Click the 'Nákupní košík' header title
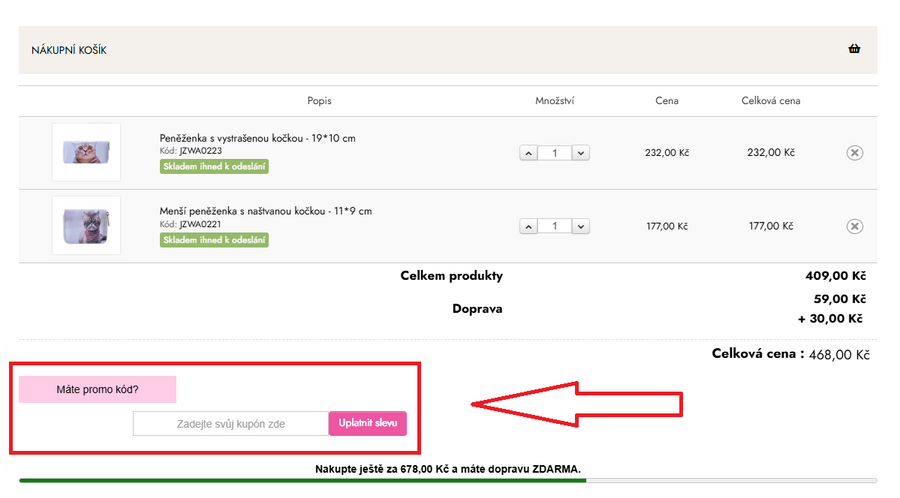 point(69,50)
